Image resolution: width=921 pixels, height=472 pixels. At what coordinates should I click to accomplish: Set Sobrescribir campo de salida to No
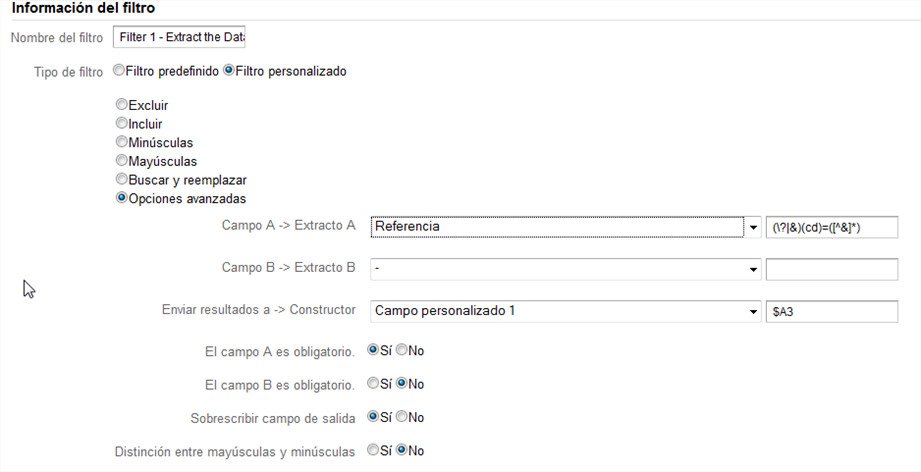coord(402,417)
